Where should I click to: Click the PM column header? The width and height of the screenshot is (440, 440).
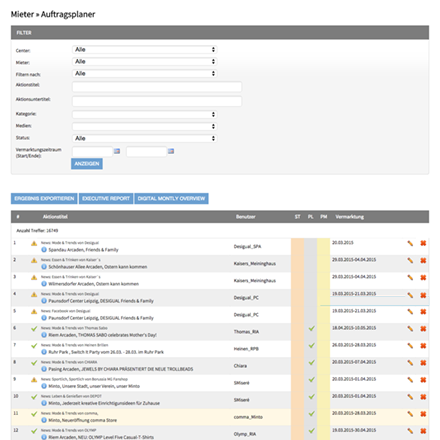point(324,217)
